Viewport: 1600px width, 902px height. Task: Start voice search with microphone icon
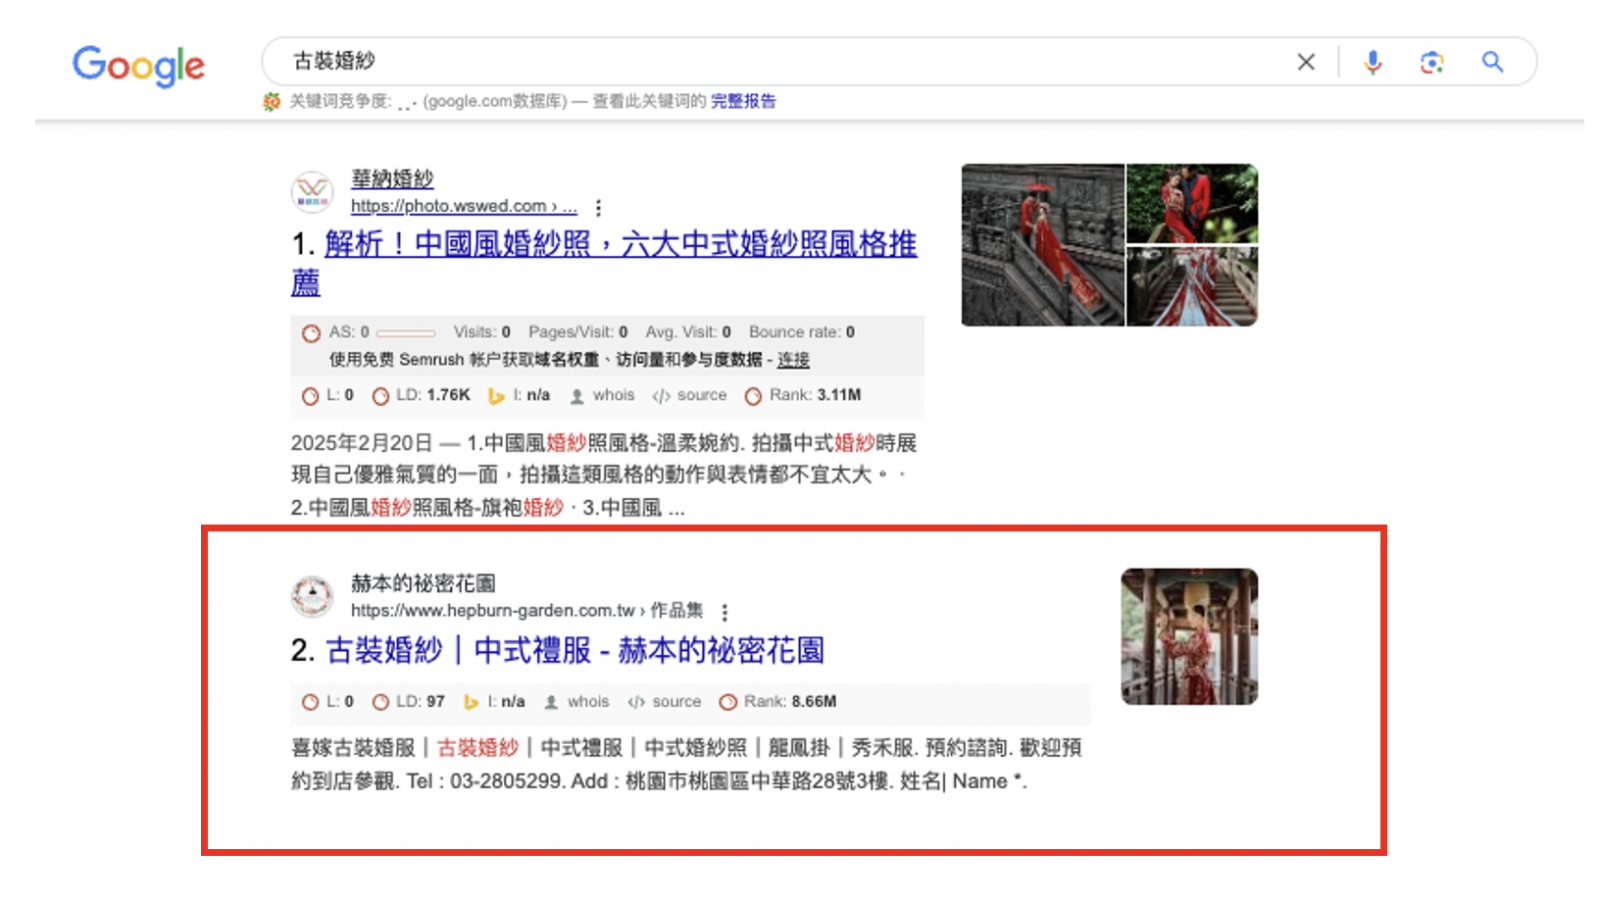pyautogui.click(x=1372, y=62)
